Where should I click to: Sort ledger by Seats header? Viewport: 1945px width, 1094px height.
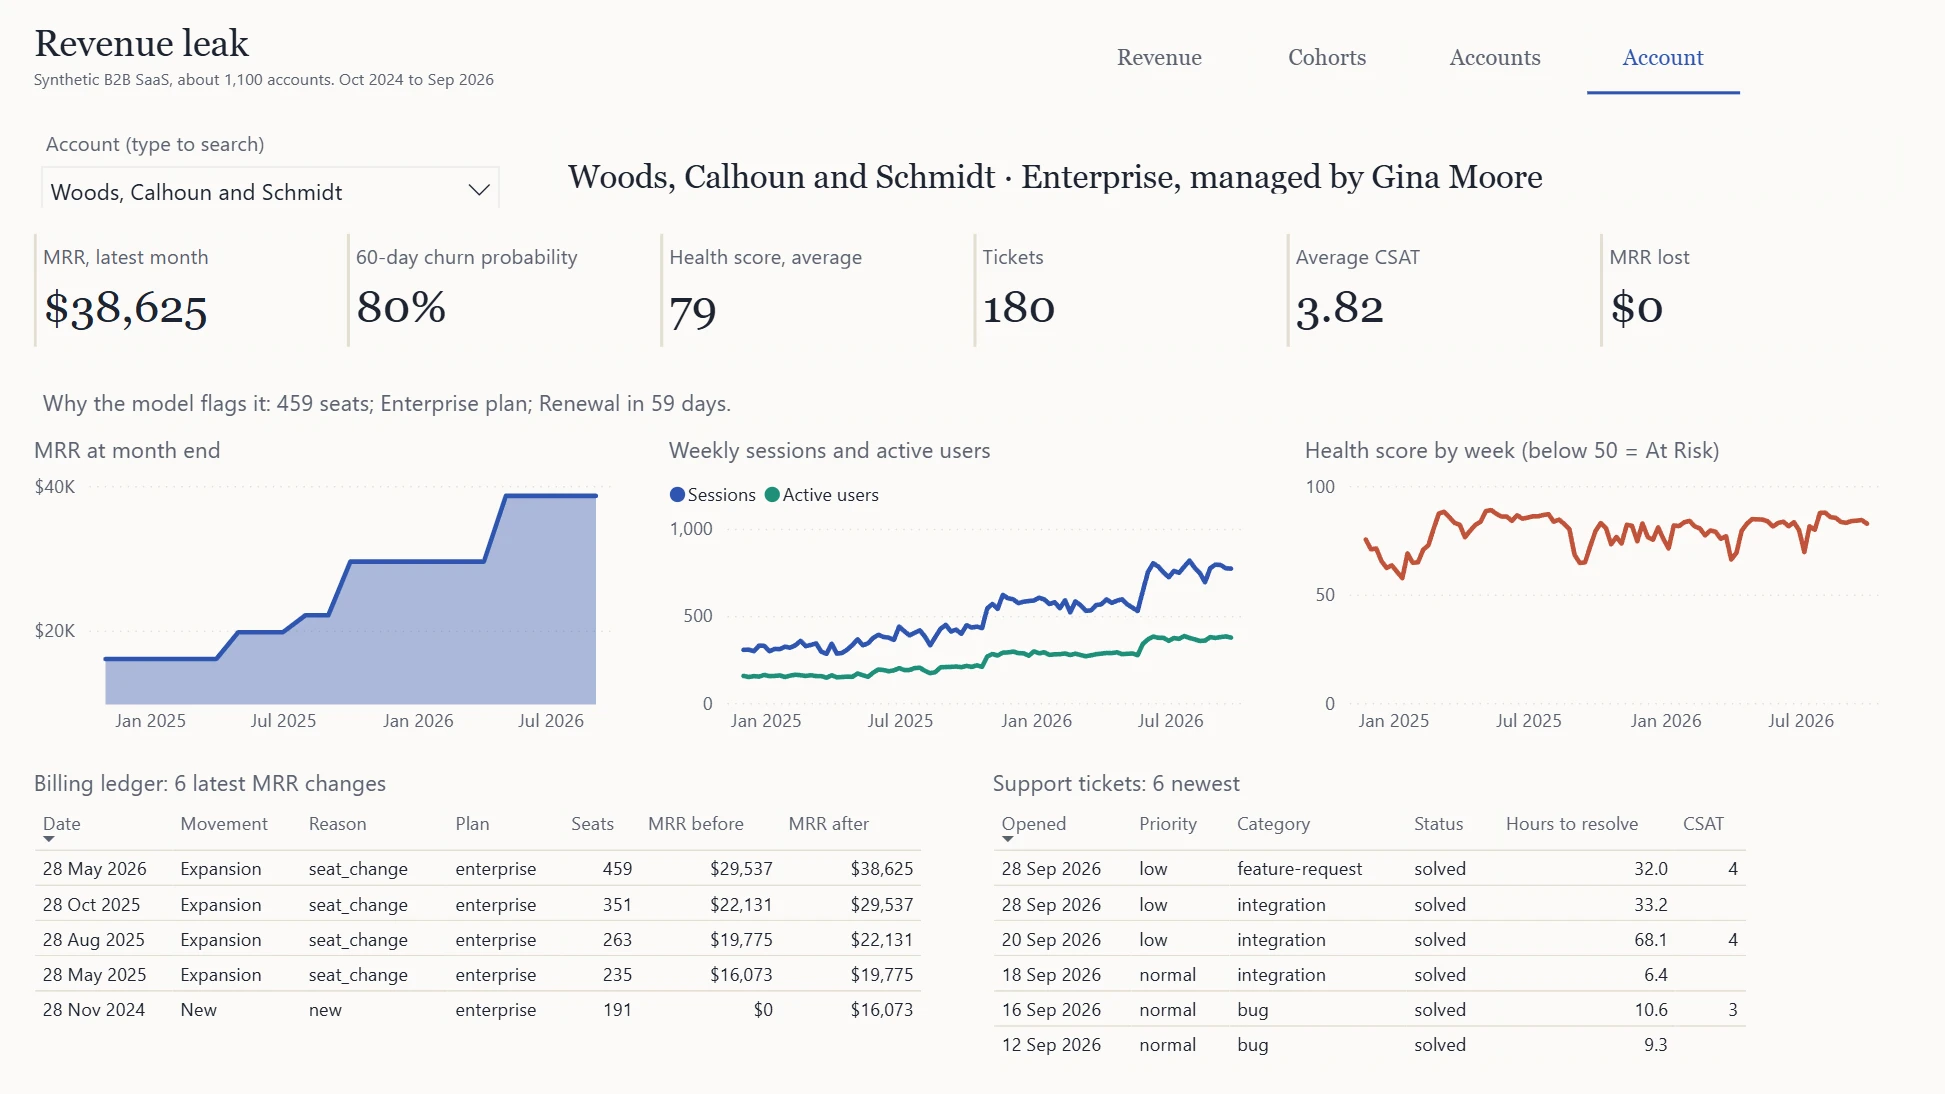pyautogui.click(x=592, y=824)
